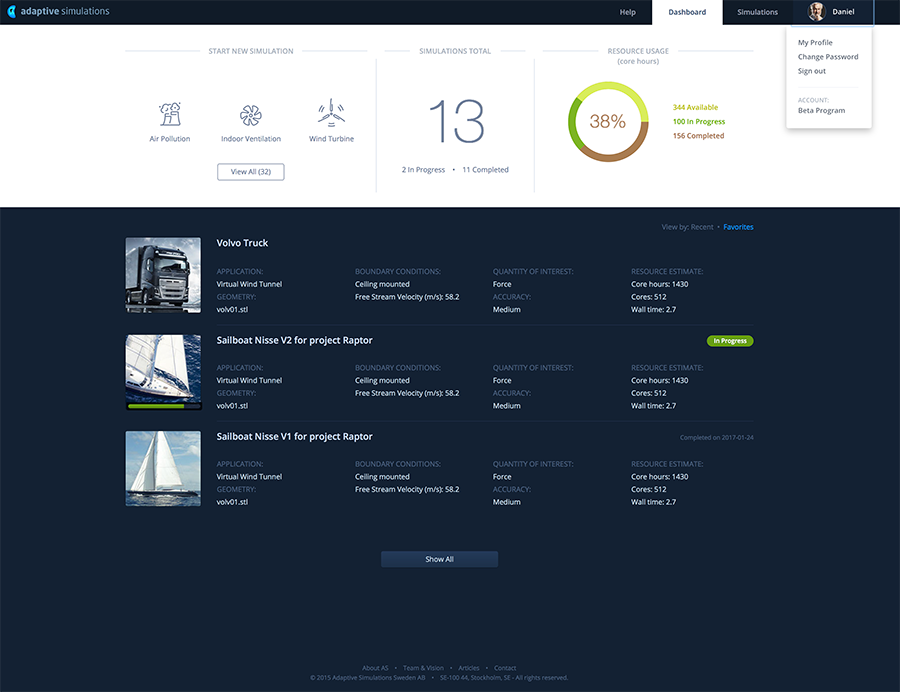Screen dimensions: 900x692
Task: Click Beta Program account entry
Action: coord(821,111)
